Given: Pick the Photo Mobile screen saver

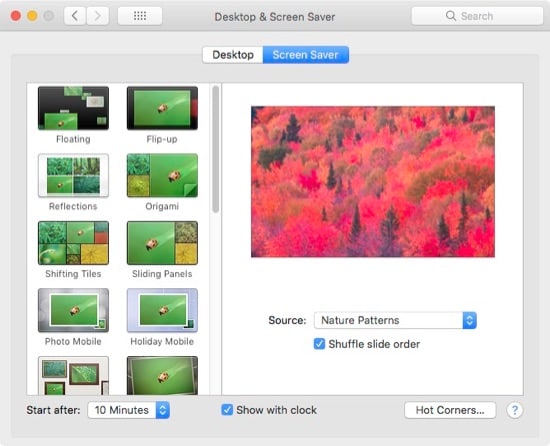Looking at the screenshot, I should coord(73,310).
